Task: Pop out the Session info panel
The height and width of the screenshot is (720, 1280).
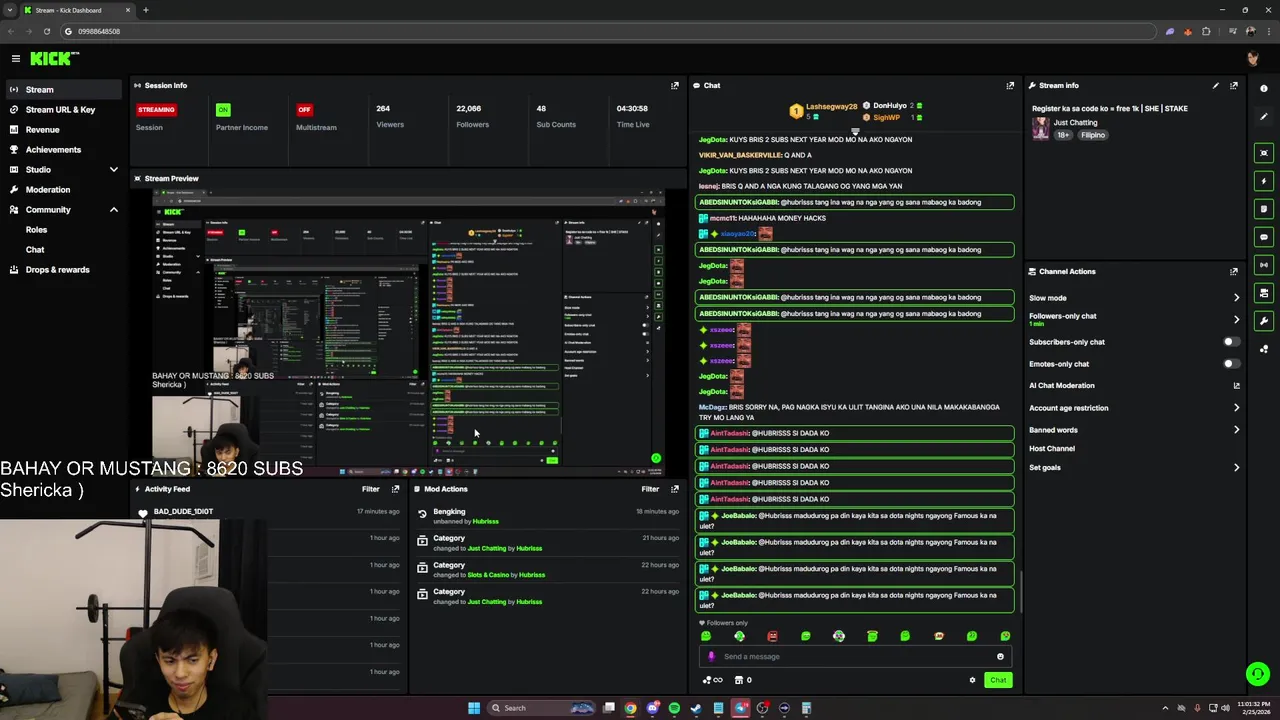Action: (675, 85)
